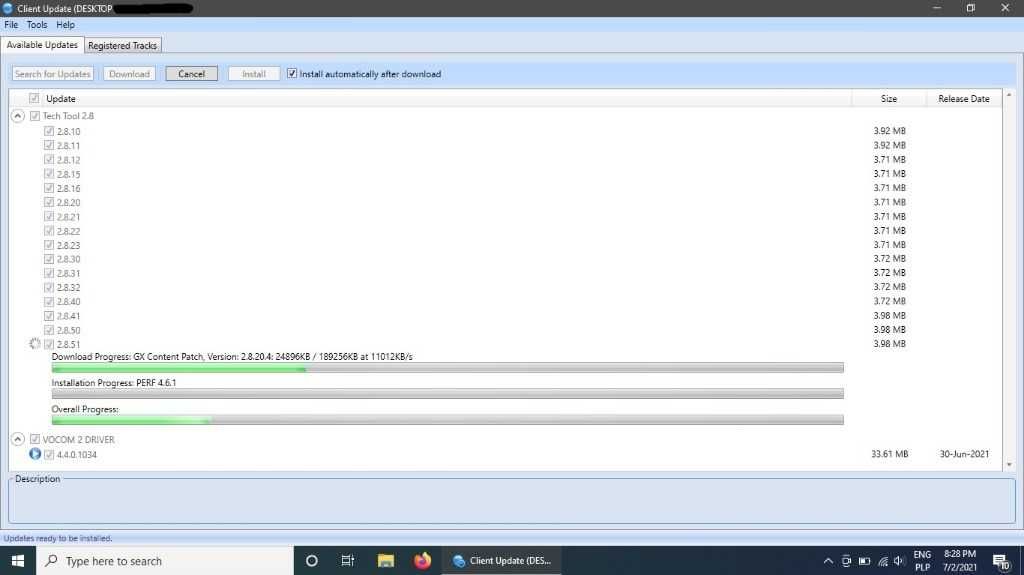1024x575 pixels.
Task: Toggle Install automatically after download checkbox
Action: pyautogui.click(x=292, y=73)
